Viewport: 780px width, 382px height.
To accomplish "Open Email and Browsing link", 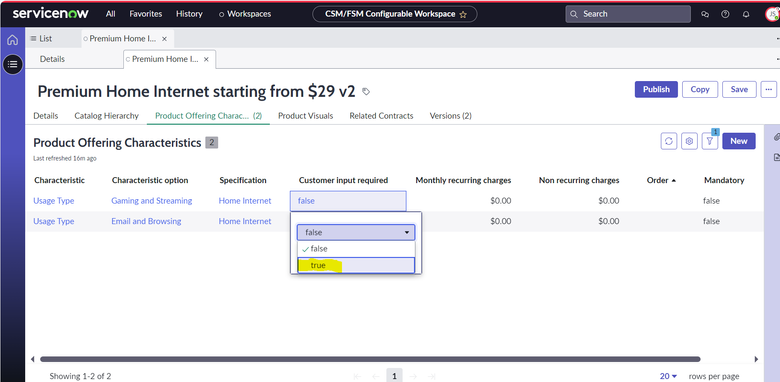I will [x=146, y=221].
